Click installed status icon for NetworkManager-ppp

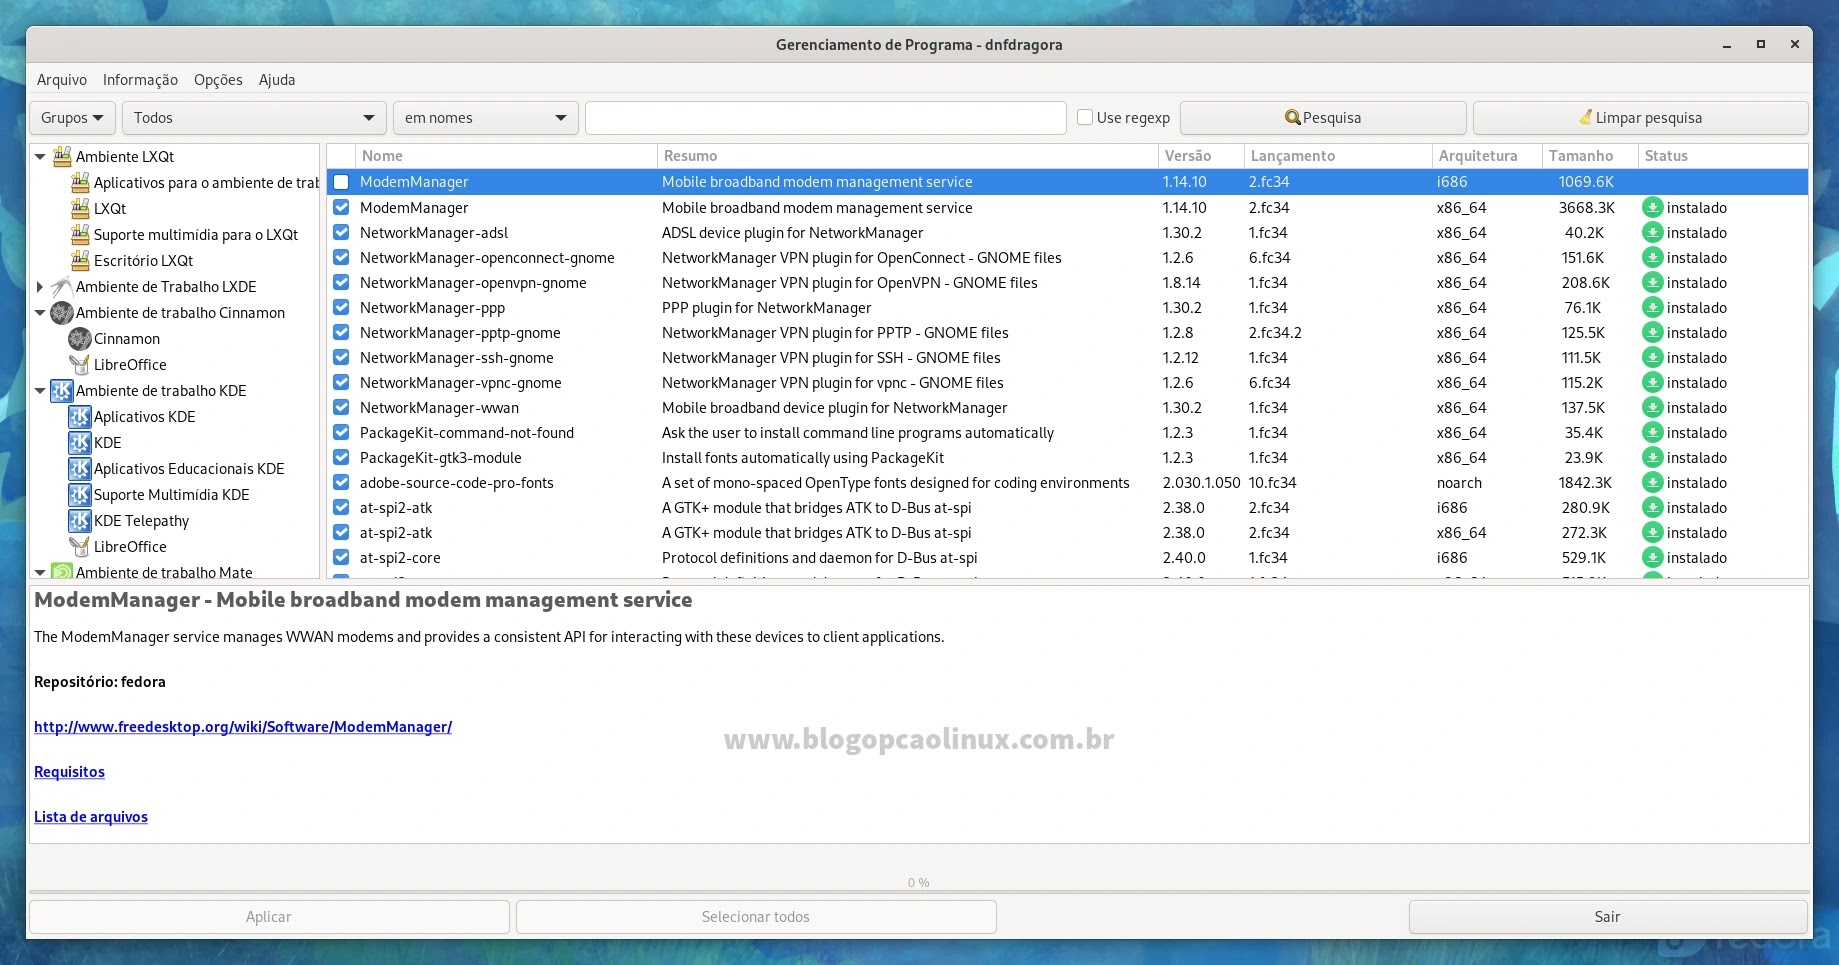coord(1653,307)
